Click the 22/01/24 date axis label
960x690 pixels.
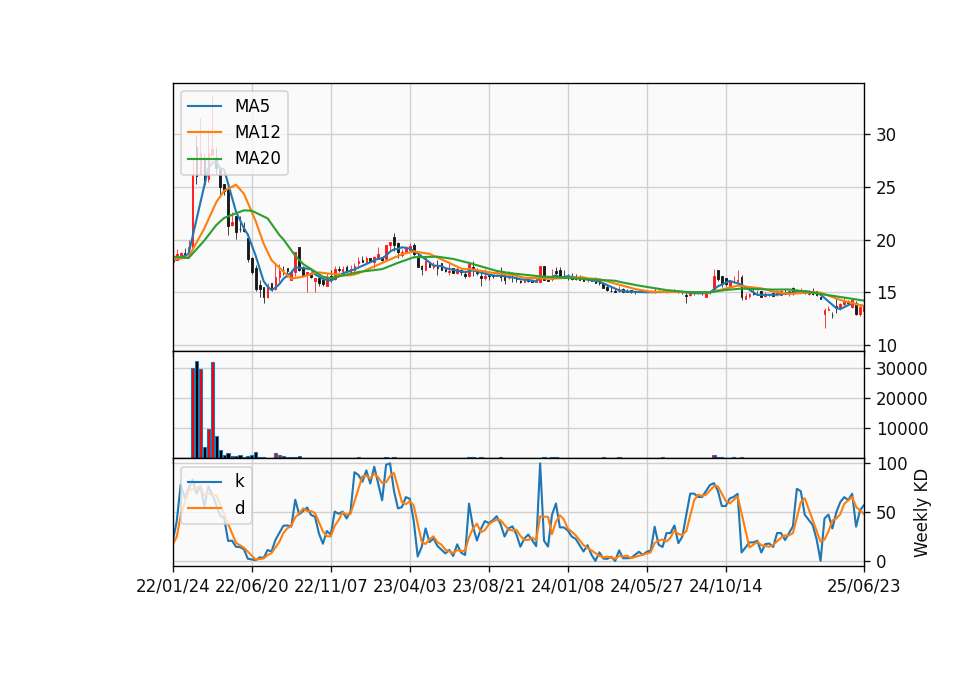click(x=173, y=587)
